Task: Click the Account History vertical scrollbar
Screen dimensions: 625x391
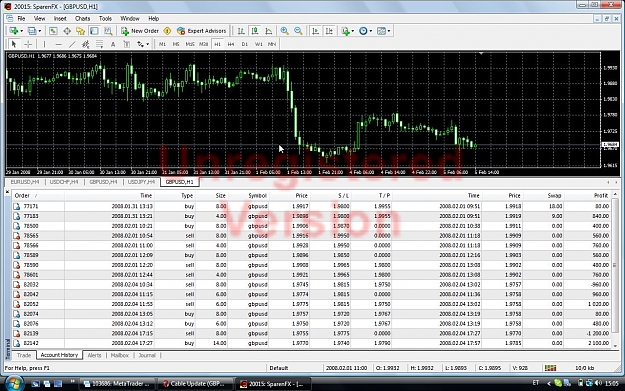Action: point(615,270)
